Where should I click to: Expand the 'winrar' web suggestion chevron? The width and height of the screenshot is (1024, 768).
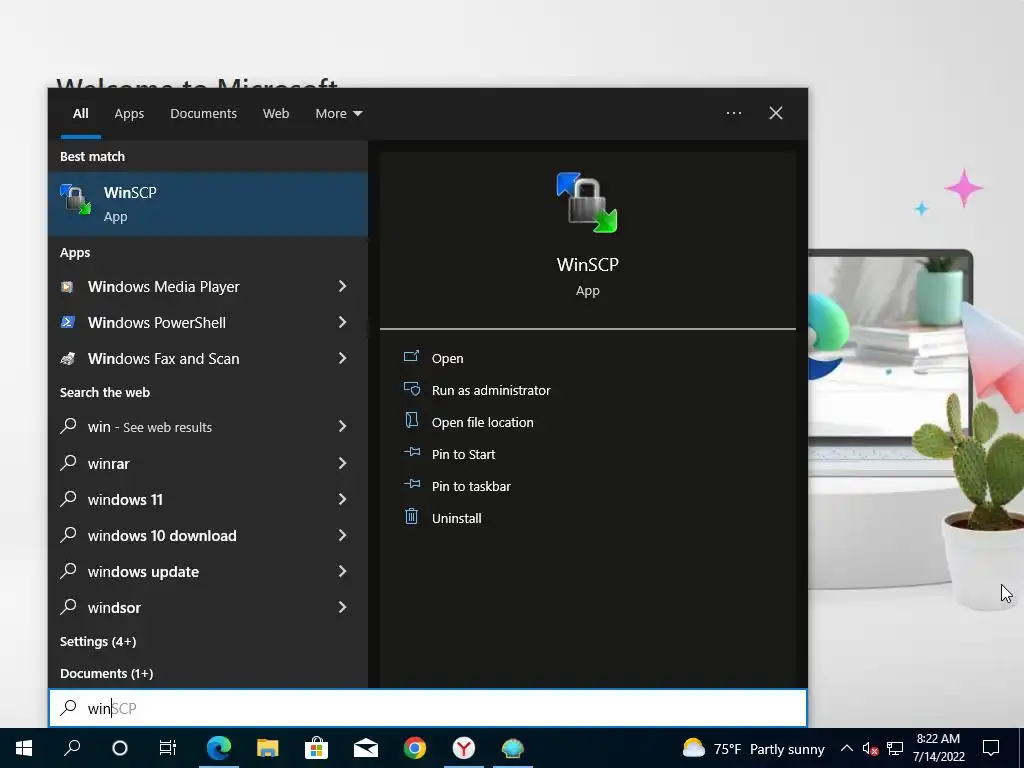(x=342, y=463)
